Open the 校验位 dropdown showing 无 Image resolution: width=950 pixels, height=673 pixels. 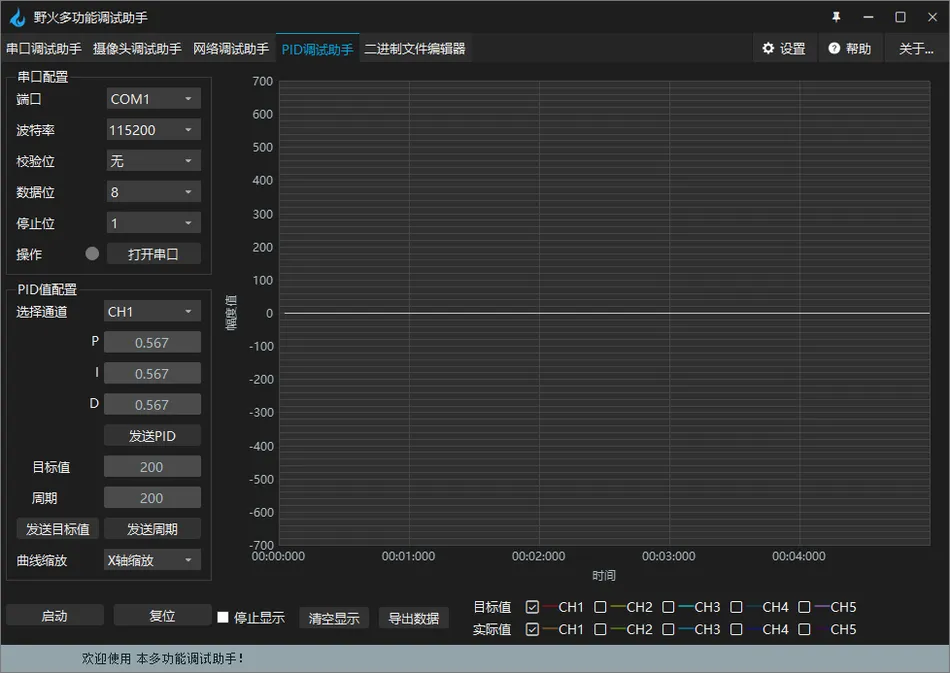153,161
